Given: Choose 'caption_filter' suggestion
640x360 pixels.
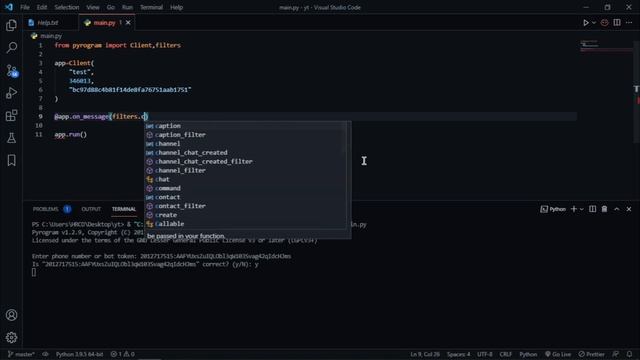Looking at the screenshot, I should click(245, 135).
